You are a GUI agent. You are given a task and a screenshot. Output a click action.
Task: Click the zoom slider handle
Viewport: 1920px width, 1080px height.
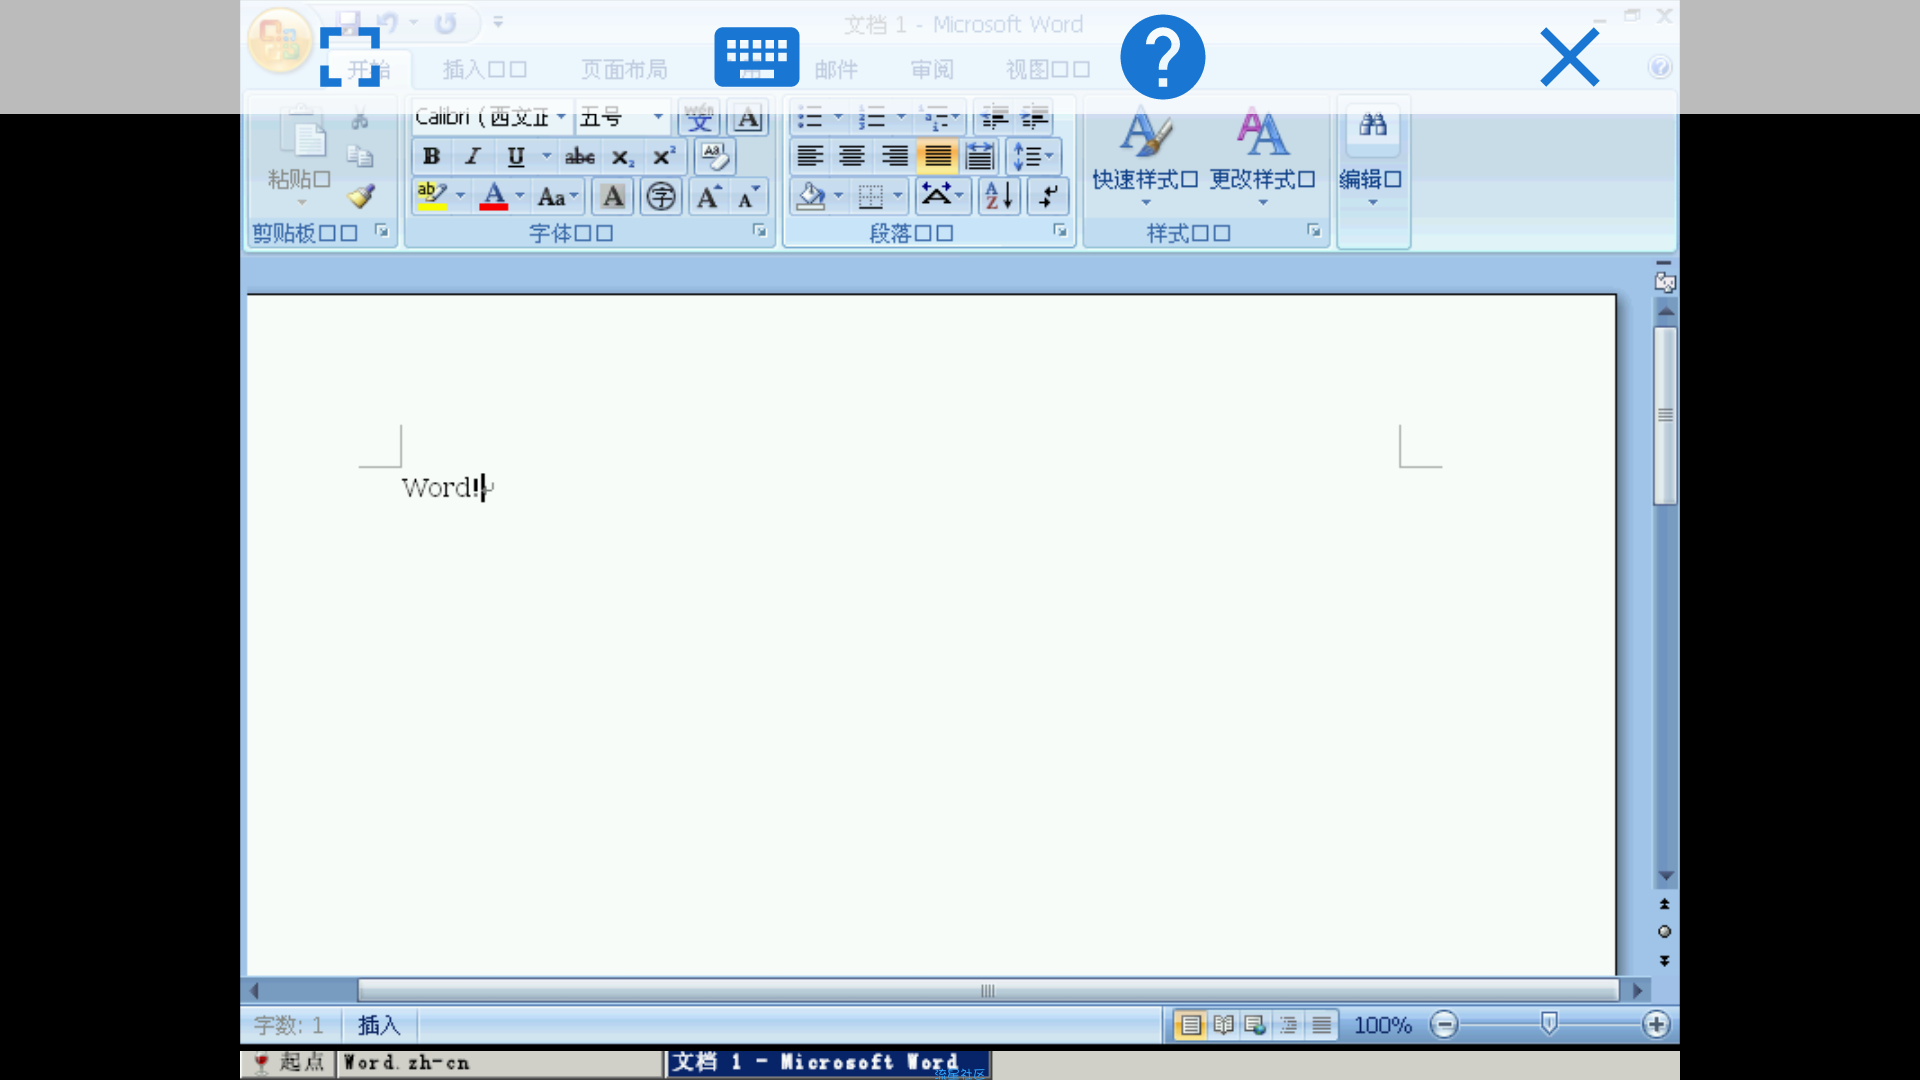[x=1549, y=1023]
